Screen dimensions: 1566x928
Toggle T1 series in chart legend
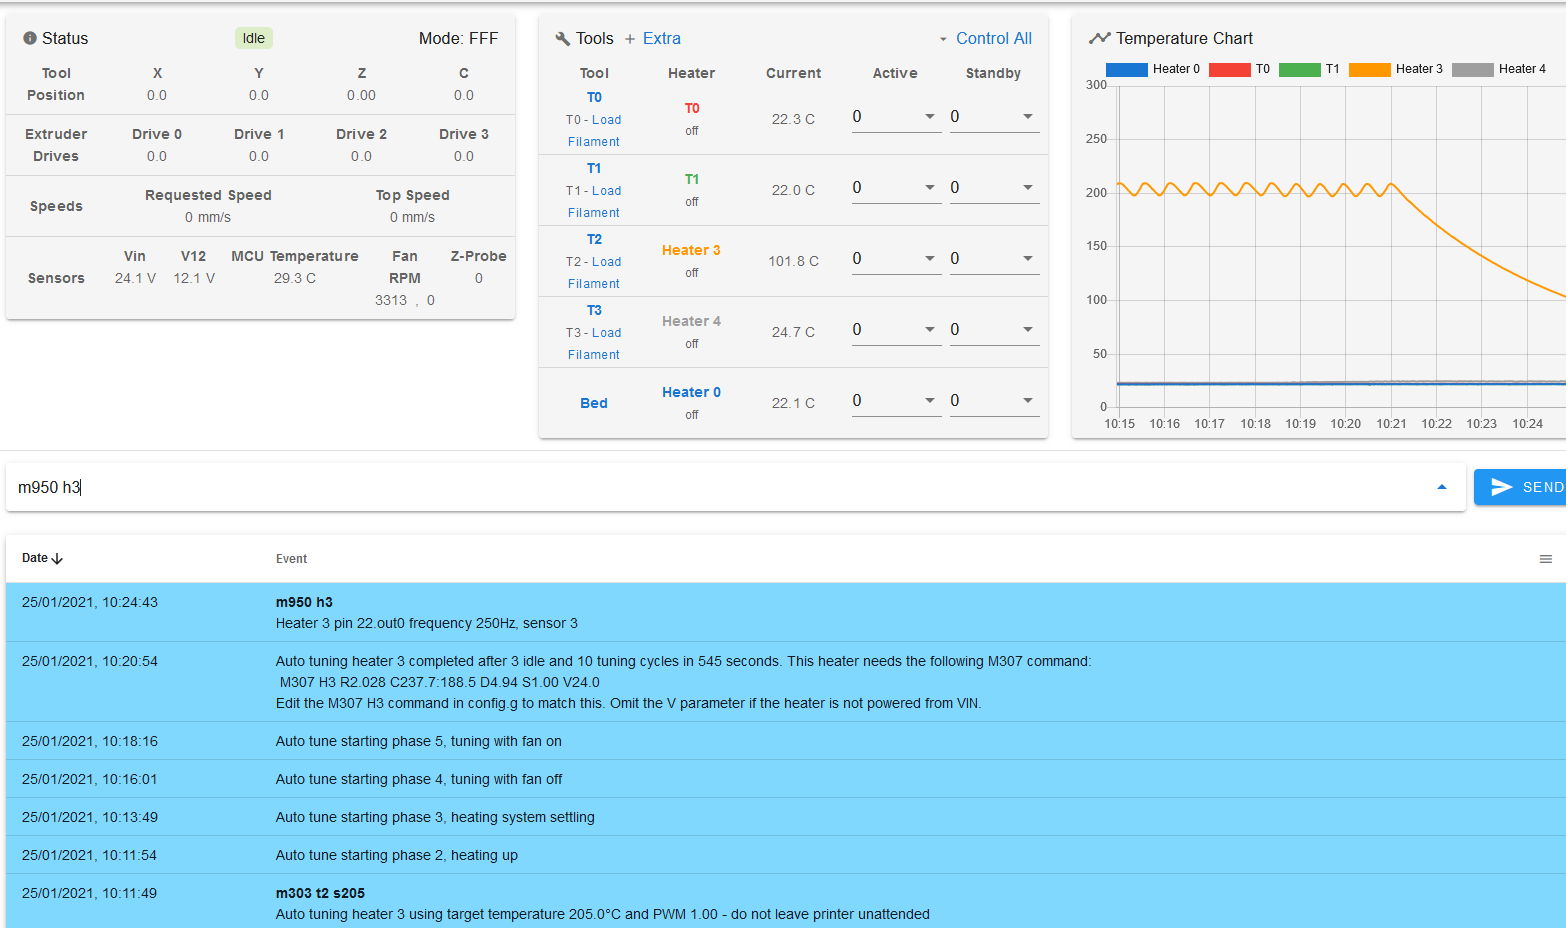point(1309,69)
